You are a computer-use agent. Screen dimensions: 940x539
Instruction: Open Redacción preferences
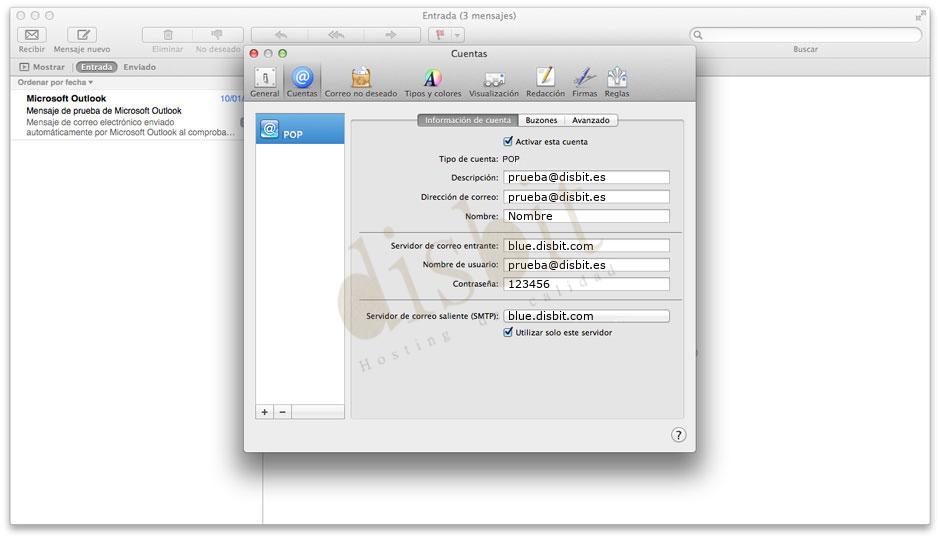pos(545,79)
